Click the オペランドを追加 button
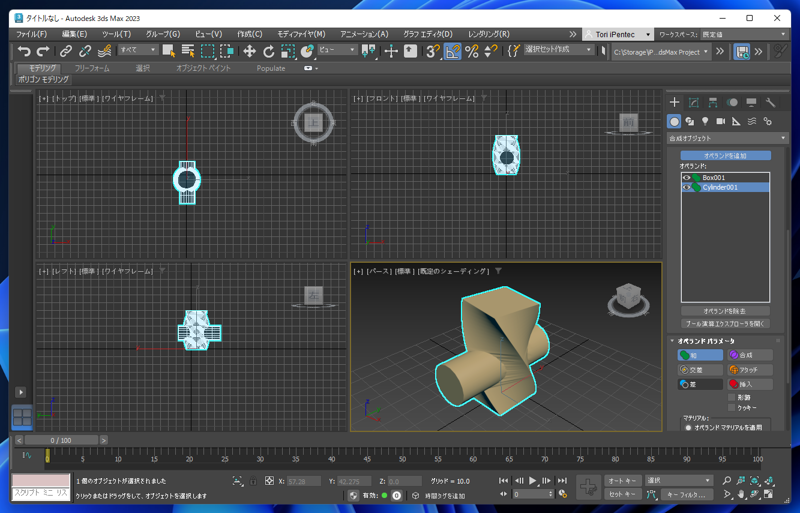Image resolution: width=800 pixels, height=513 pixels. coord(726,156)
